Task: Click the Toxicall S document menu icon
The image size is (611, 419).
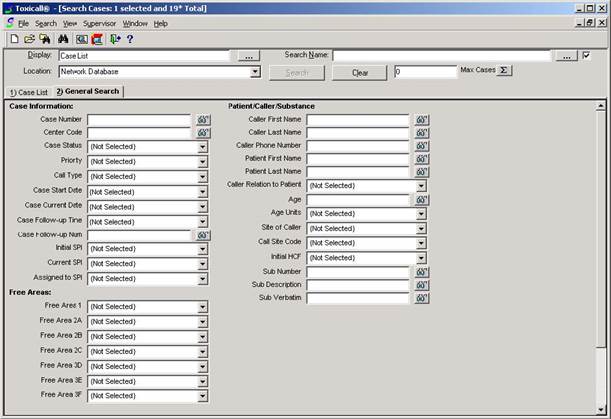Action: click(x=10, y=23)
